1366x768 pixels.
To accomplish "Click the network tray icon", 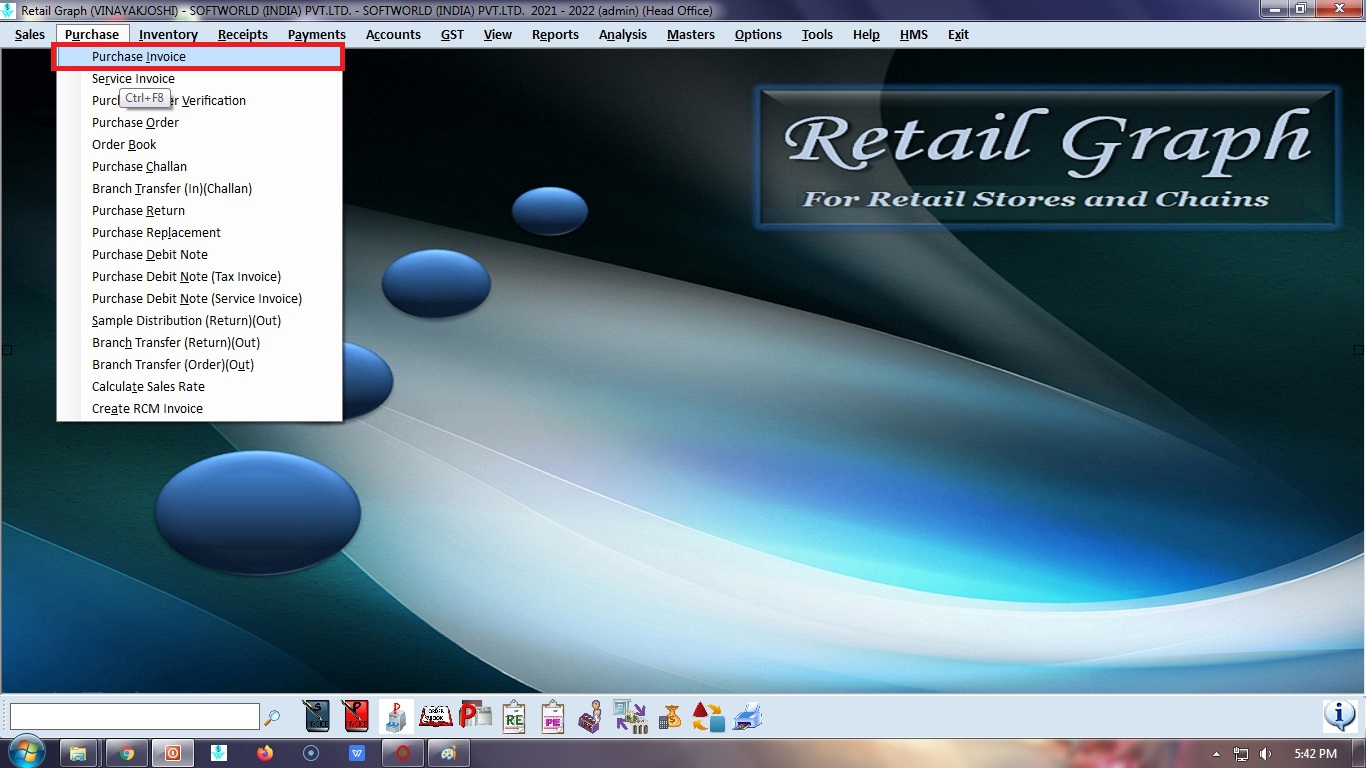I will click(1241, 753).
